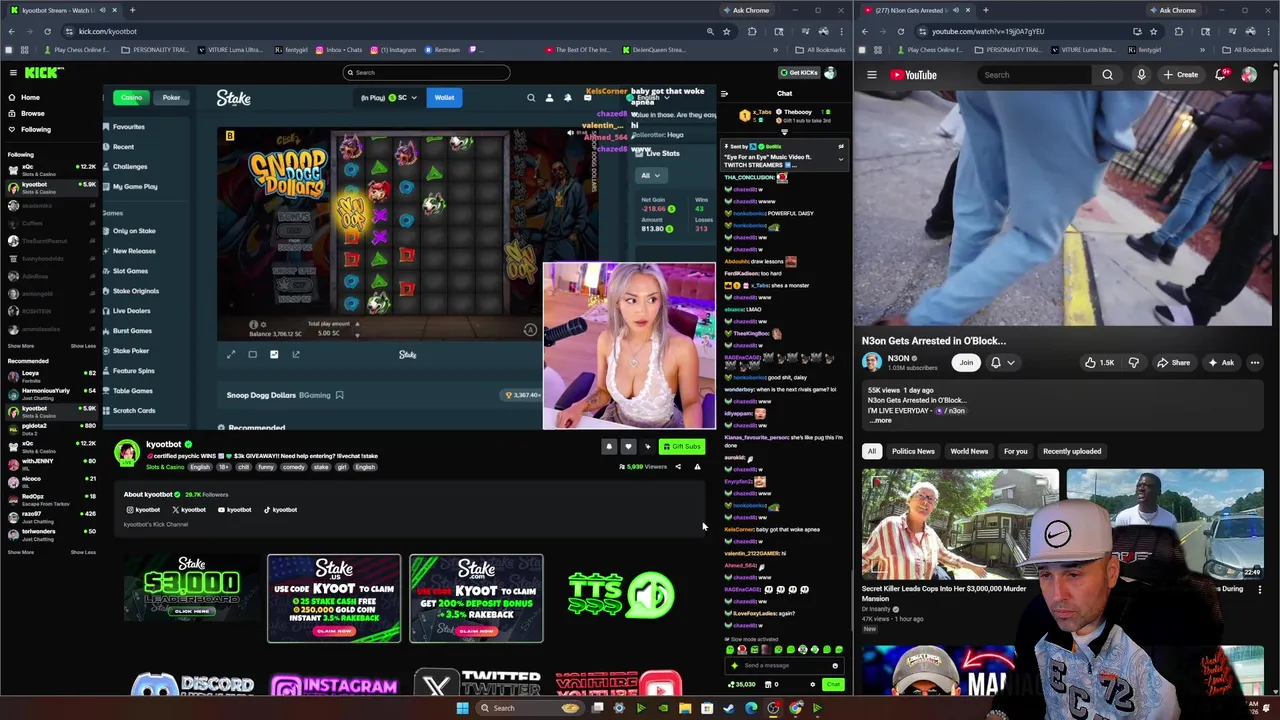Expand video description with ...more
The width and height of the screenshot is (1280, 720).
[x=880, y=421]
